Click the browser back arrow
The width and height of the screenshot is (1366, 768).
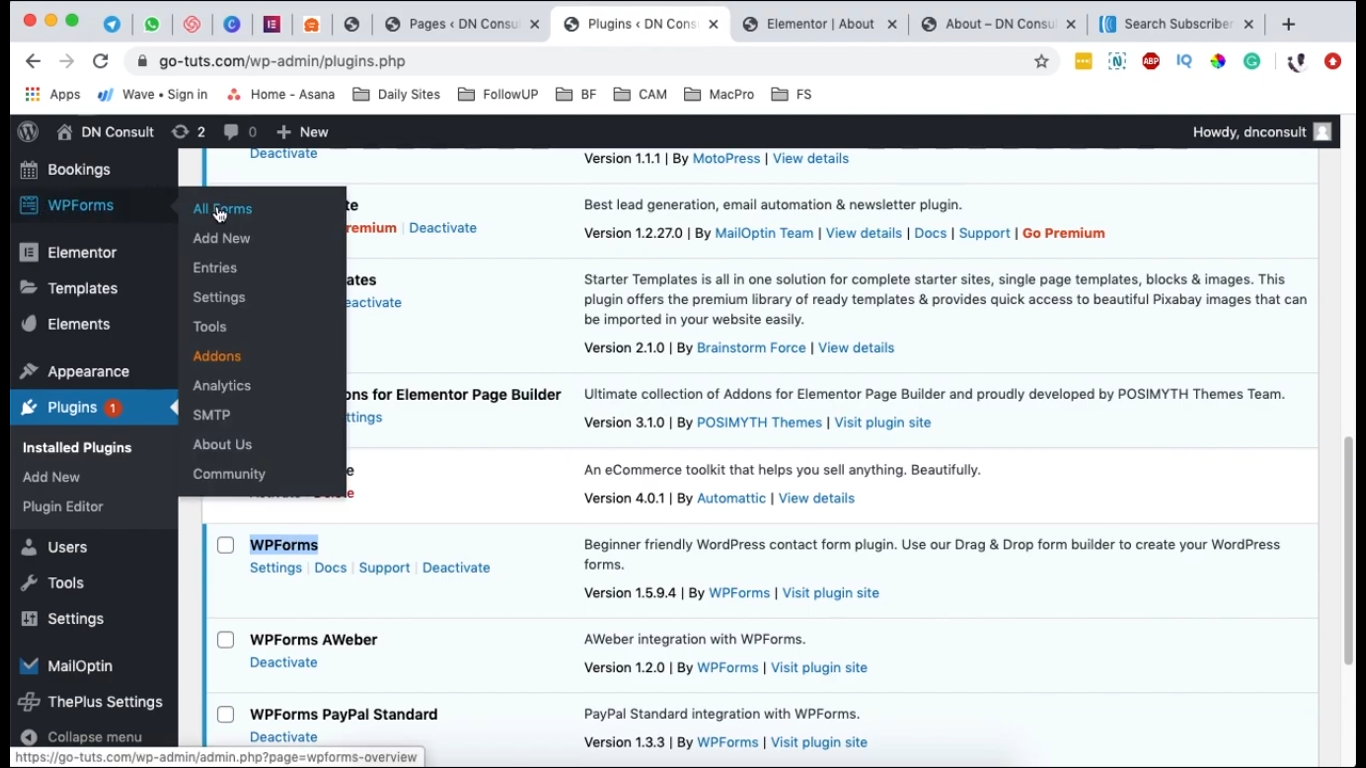33,61
